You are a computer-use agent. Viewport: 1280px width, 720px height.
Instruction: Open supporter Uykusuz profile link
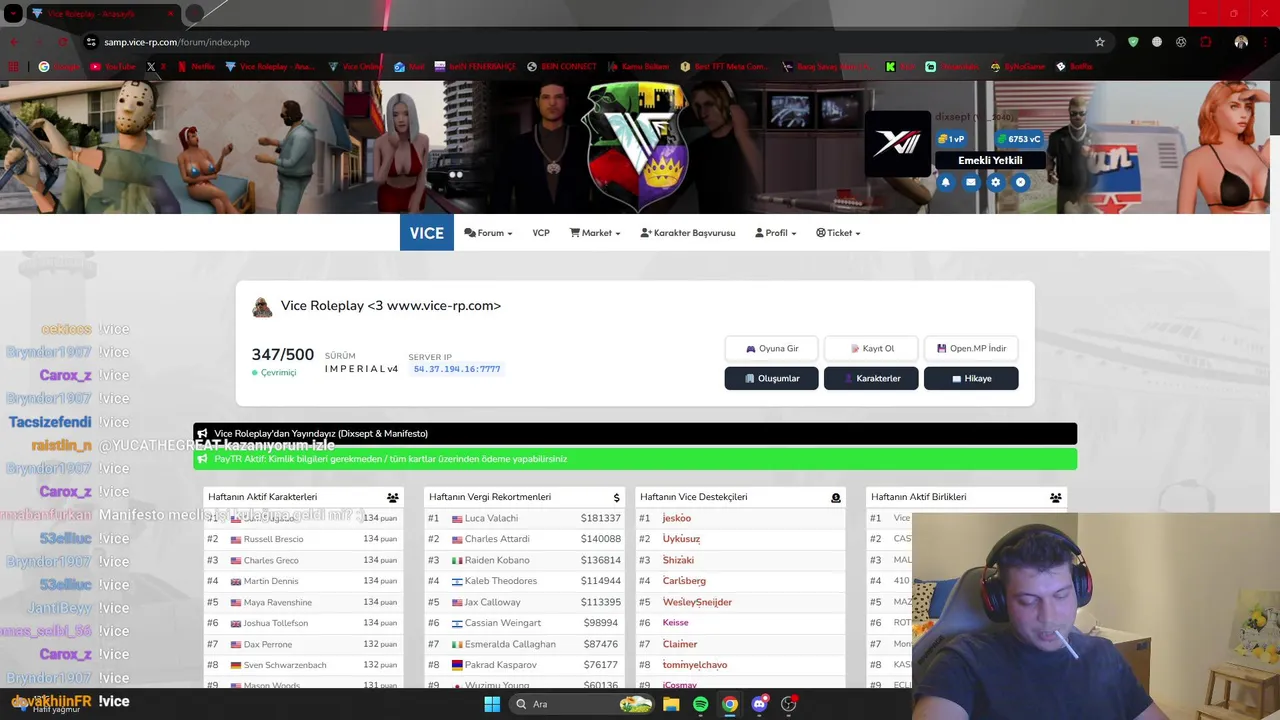click(x=681, y=539)
